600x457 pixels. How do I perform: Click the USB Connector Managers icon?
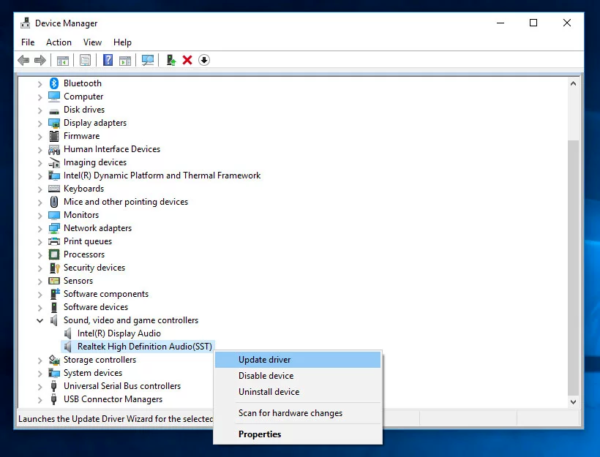[x=54, y=399]
